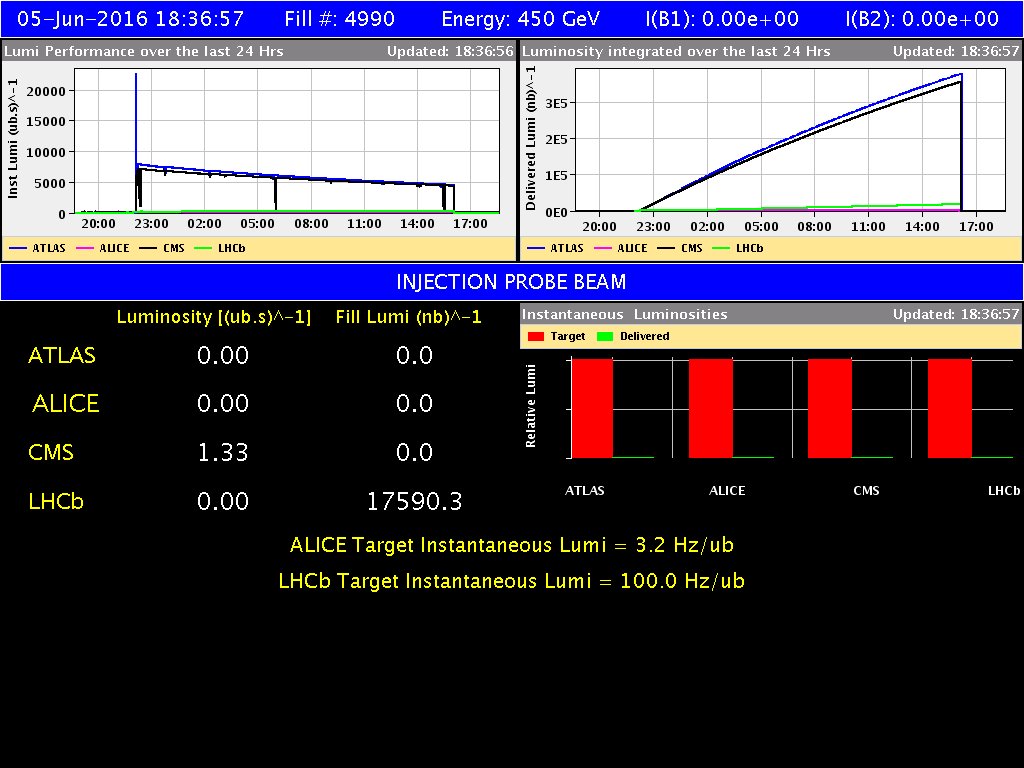Screen dimensions: 1024x768
Task: Click the Lumi Performance over the last 24 Hrs title
Action: pyautogui.click(x=144, y=51)
